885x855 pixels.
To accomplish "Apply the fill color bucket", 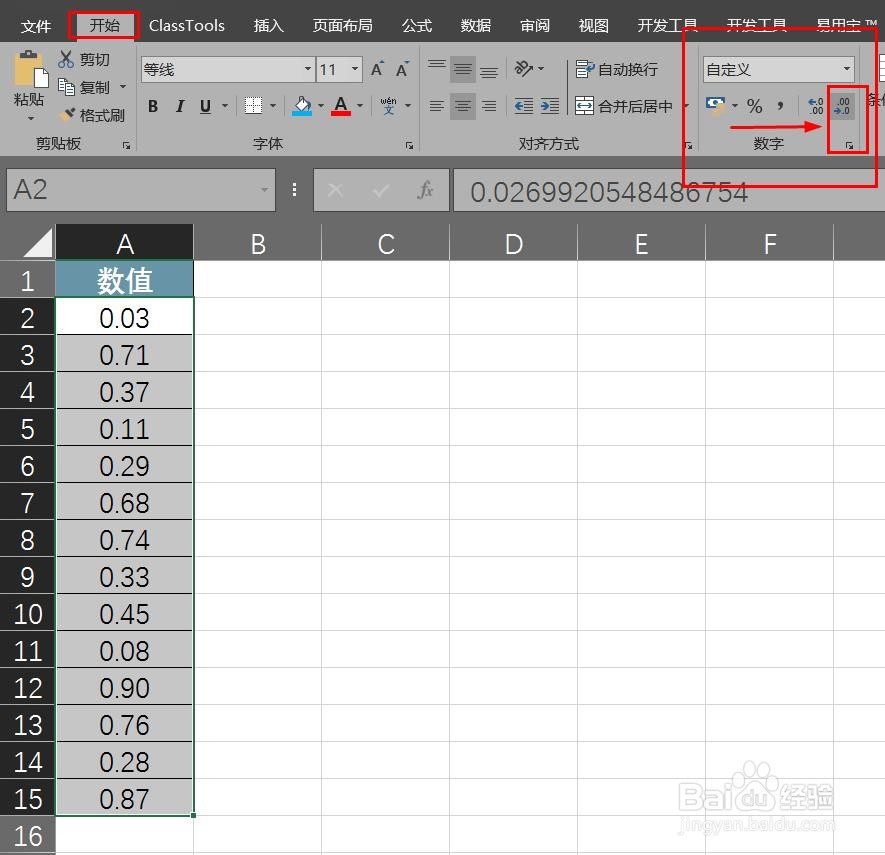I will pyautogui.click(x=302, y=106).
